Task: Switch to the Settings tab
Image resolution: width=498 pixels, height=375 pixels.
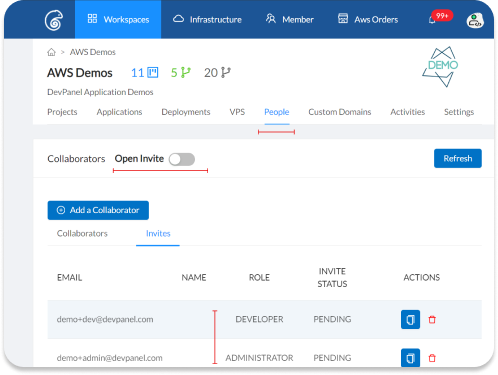Action: point(459,112)
